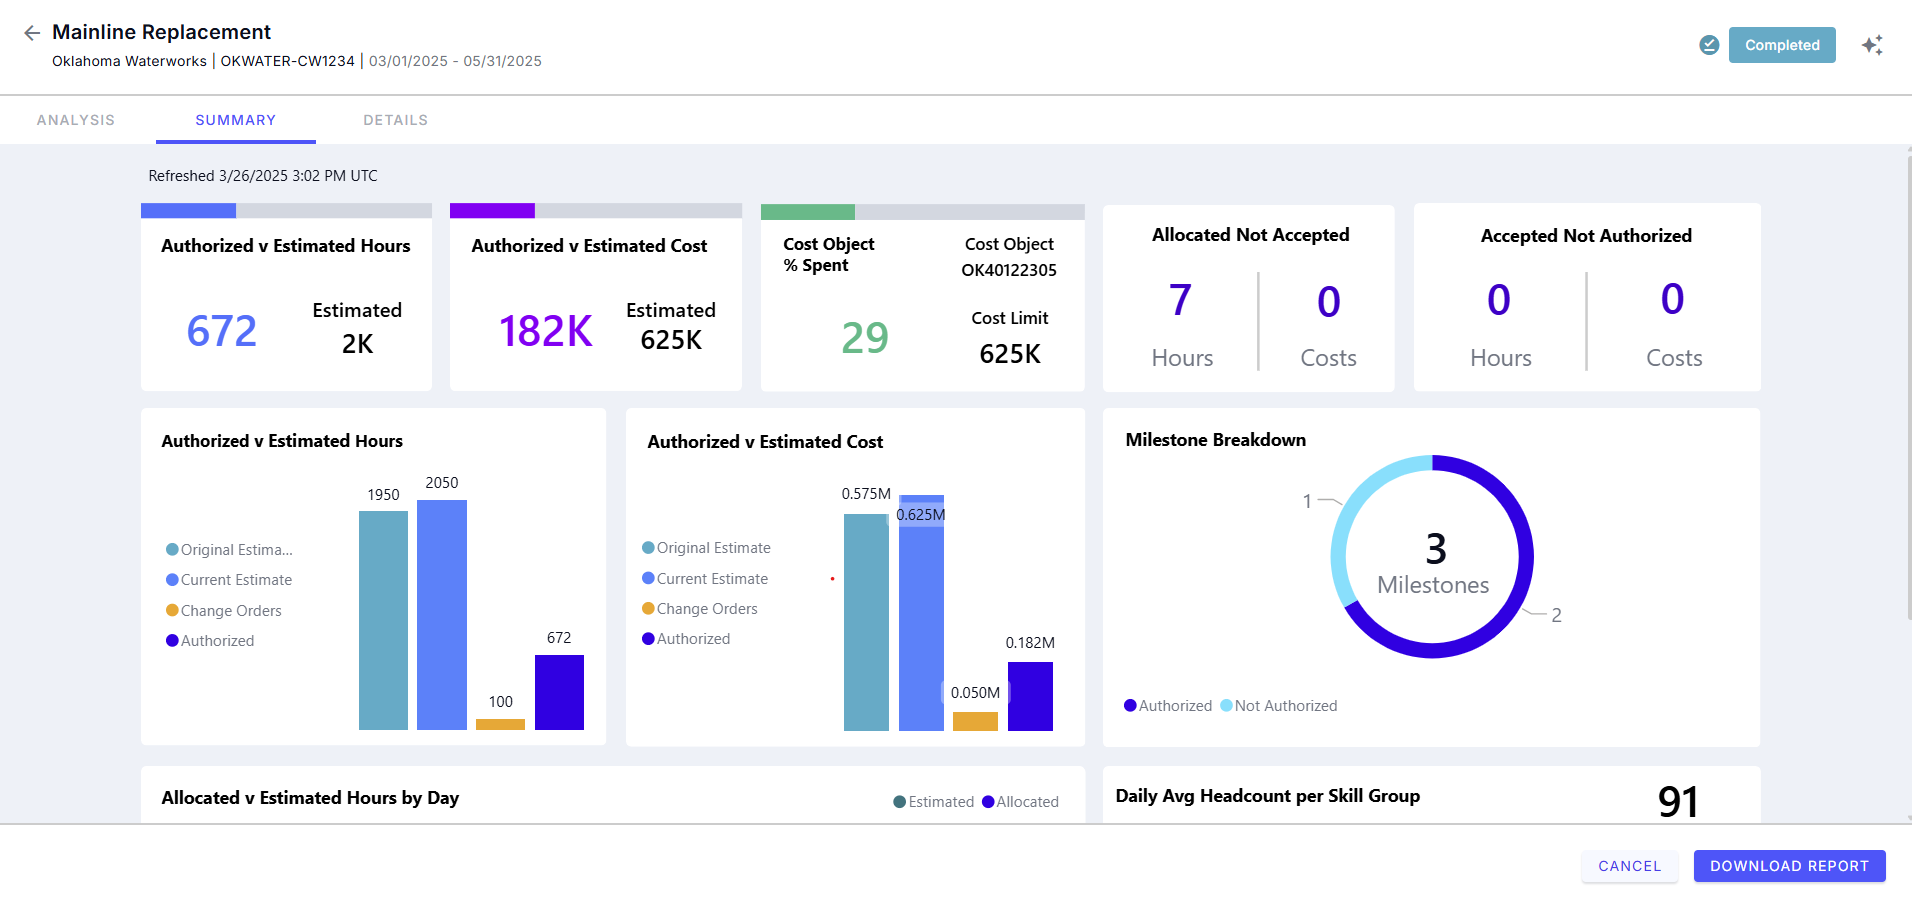
Task: Click the Completed status button
Action: [x=1781, y=45]
